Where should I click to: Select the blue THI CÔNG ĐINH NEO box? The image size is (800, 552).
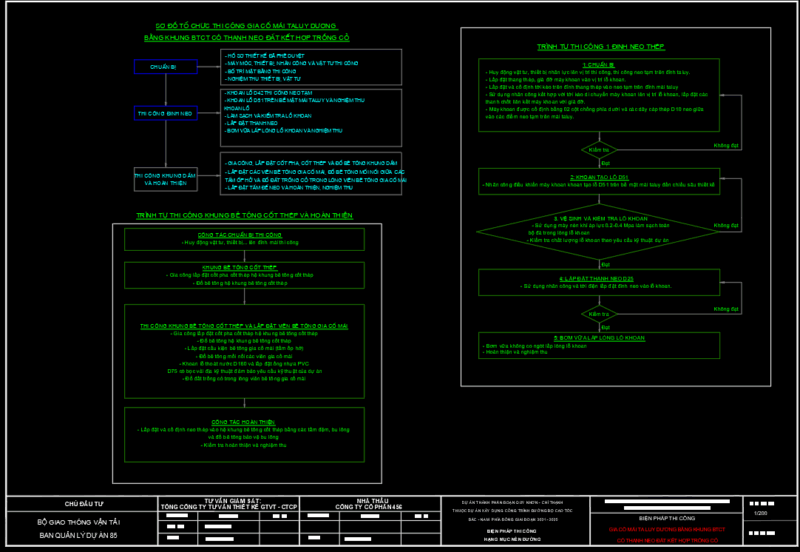164,113
